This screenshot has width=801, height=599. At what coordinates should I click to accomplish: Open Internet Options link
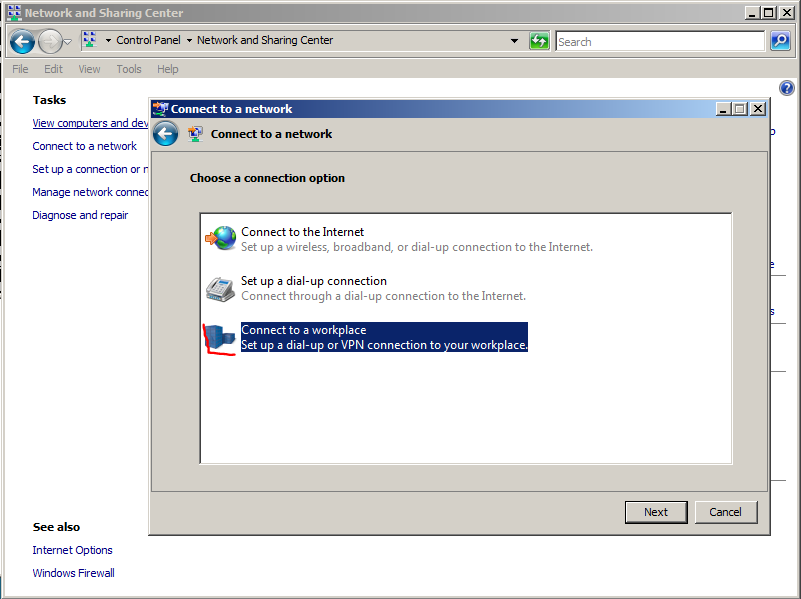tap(73, 550)
